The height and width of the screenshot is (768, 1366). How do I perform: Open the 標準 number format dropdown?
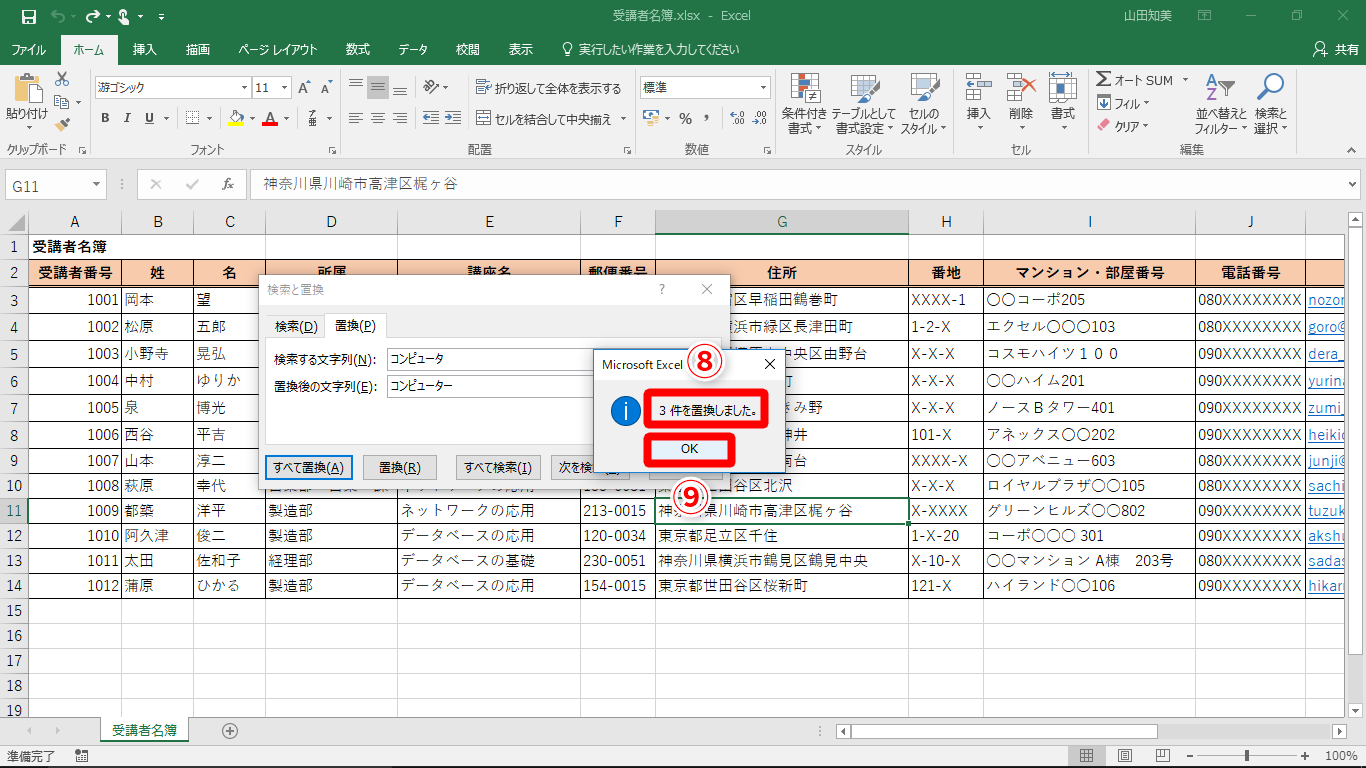pos(762,88)
